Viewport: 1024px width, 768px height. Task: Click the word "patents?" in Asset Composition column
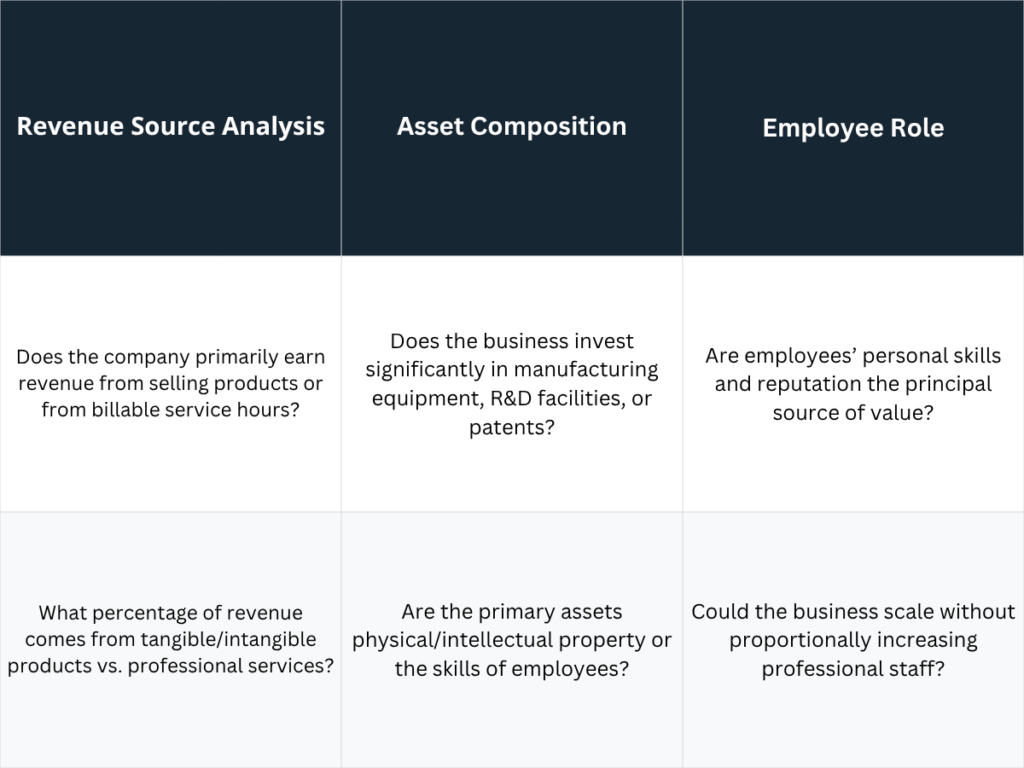(x=511, y=429)
